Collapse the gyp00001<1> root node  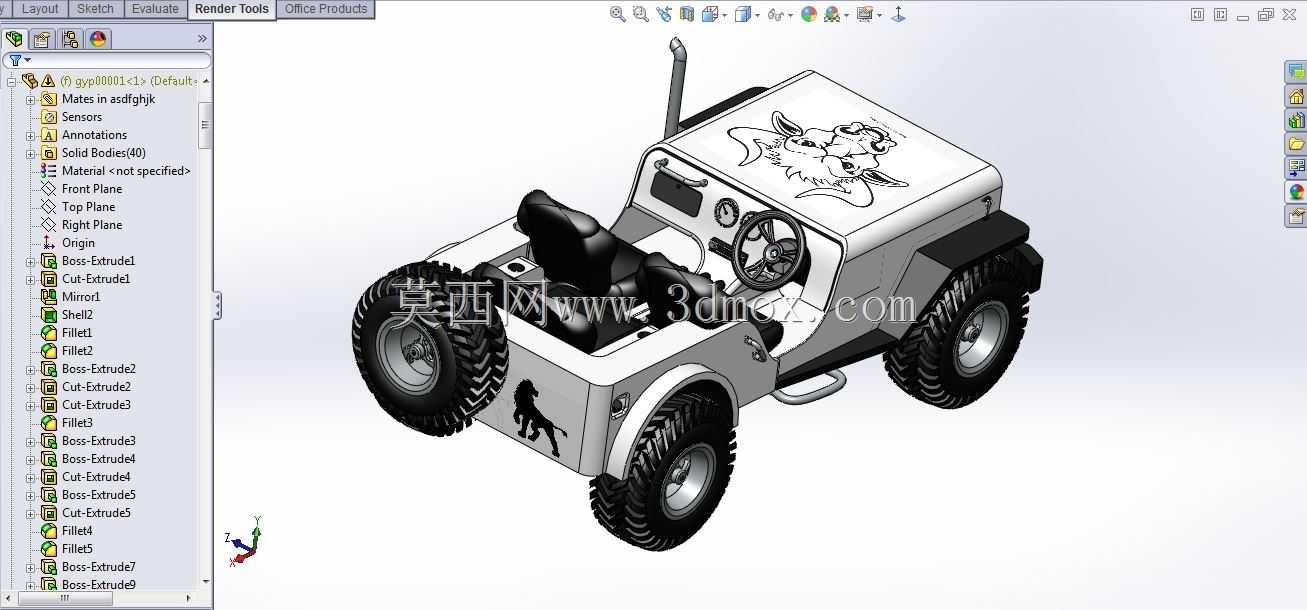pos(11,81)
